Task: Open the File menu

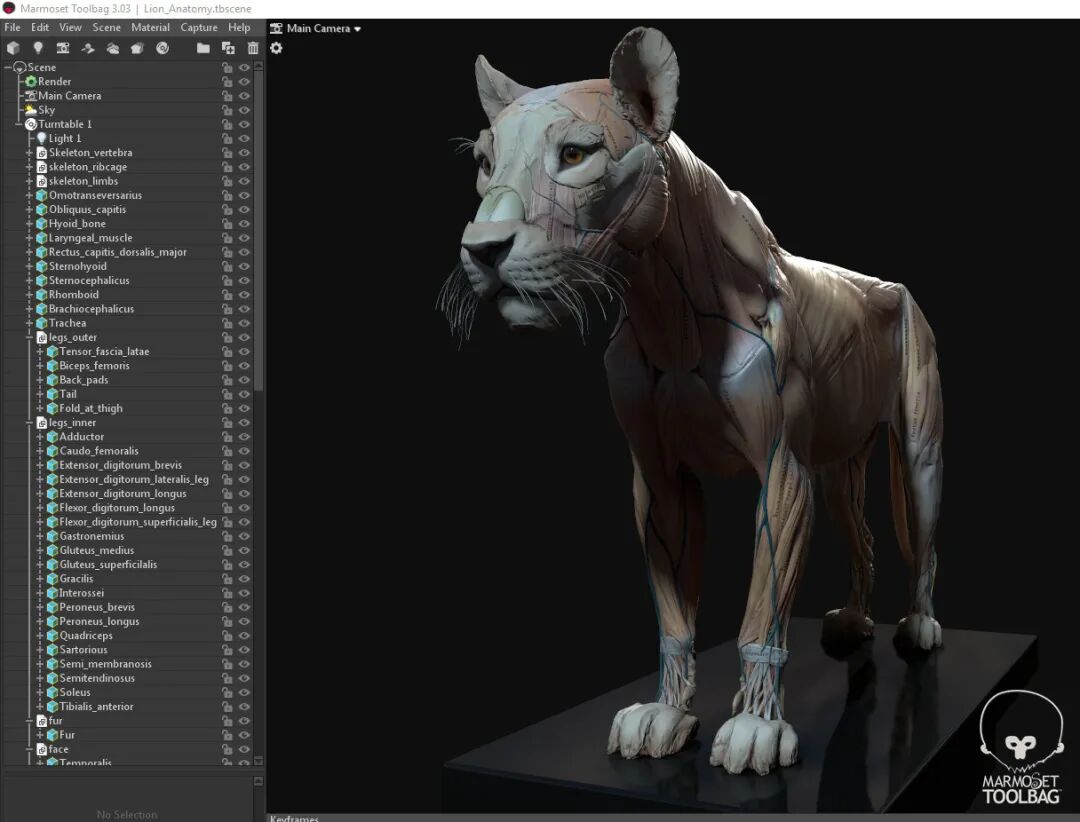Action: (12, 28)
